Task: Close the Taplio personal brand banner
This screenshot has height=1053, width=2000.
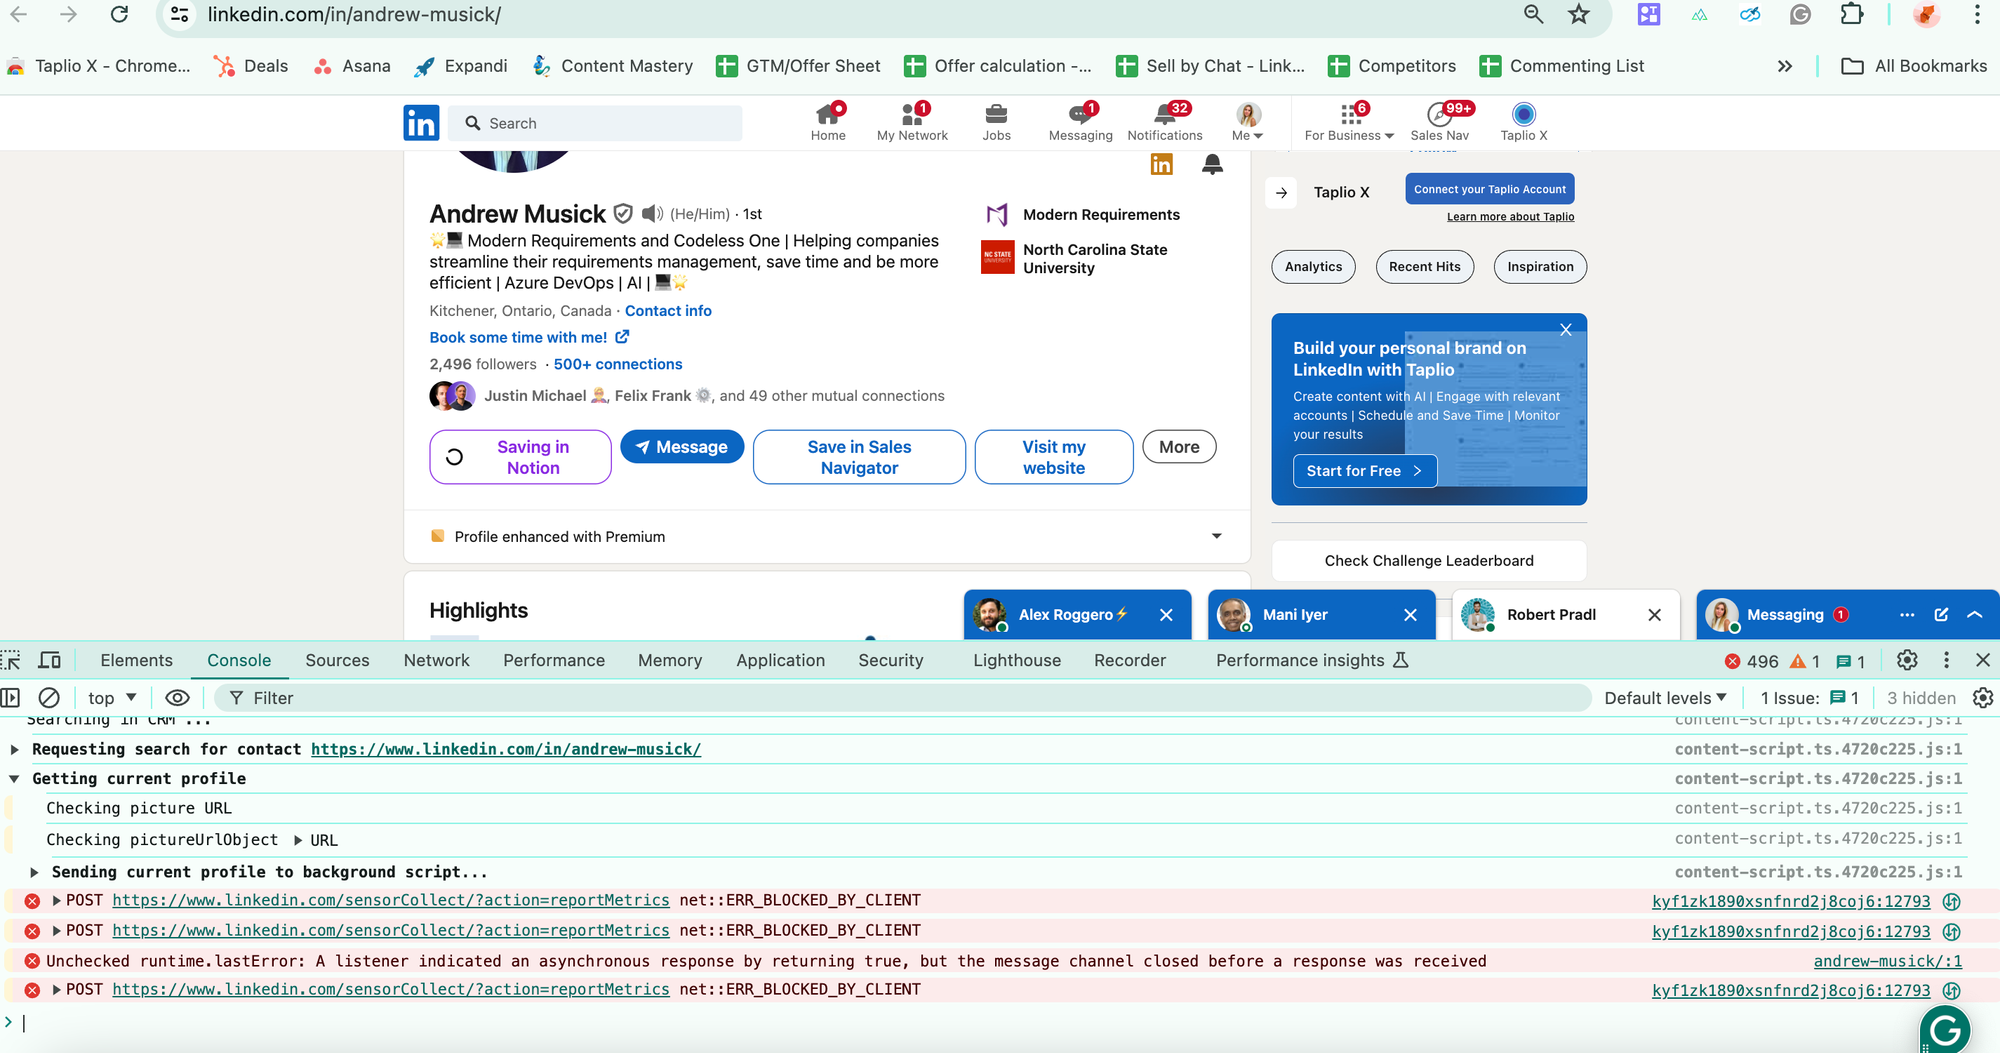Action: pyautogui.click(x=1566, y=330)
